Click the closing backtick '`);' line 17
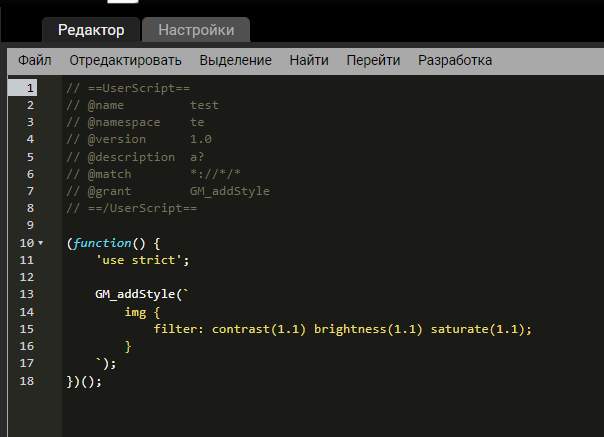The width and height of the screenshot is (604, 437). [x=106, y=363]
